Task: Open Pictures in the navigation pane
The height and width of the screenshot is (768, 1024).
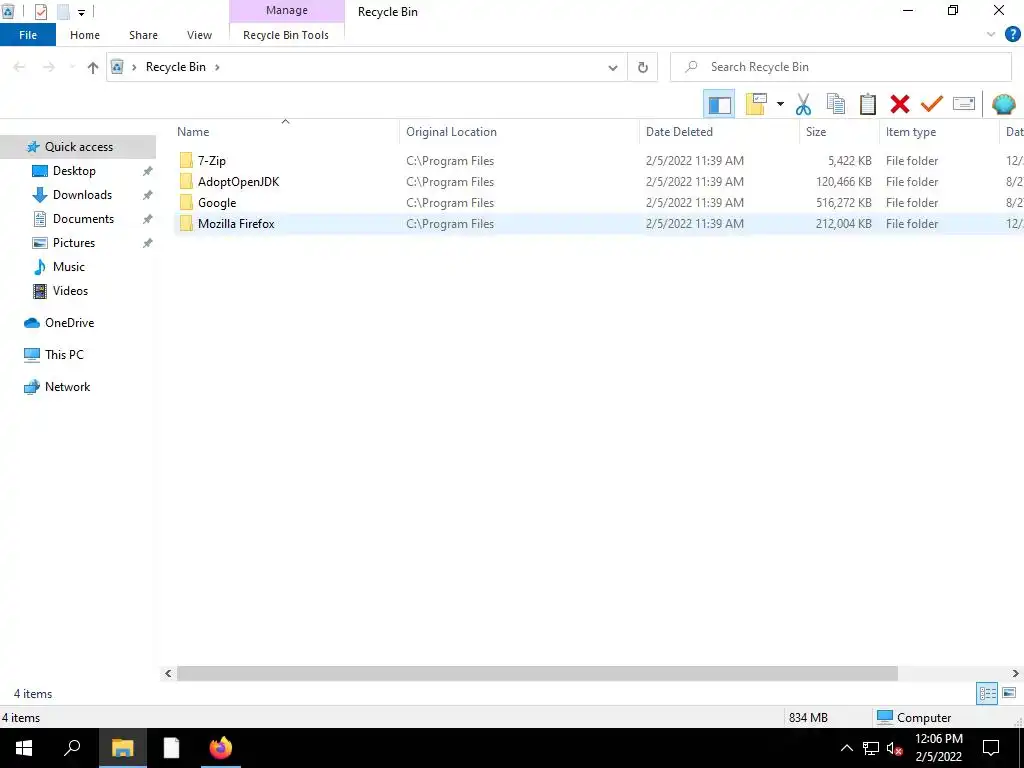Action: (73, 243)
